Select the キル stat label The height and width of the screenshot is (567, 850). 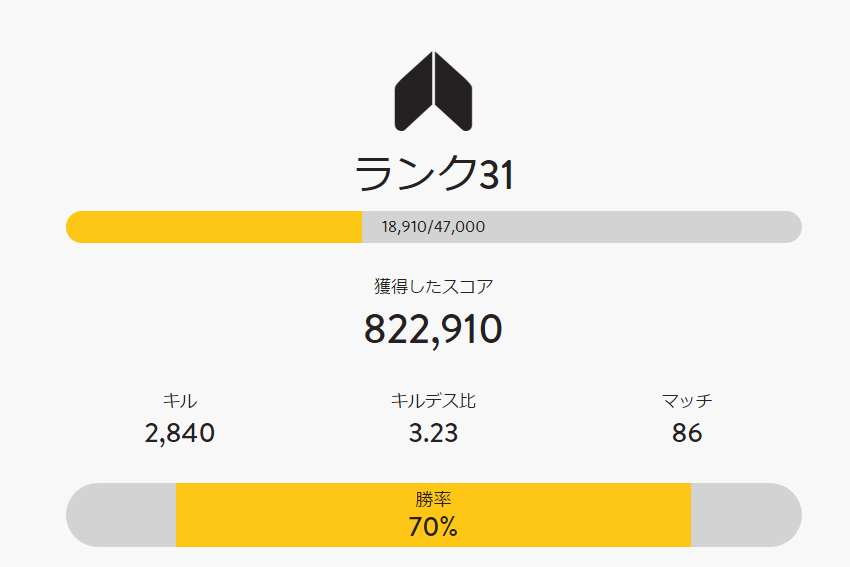coord(179,401)
